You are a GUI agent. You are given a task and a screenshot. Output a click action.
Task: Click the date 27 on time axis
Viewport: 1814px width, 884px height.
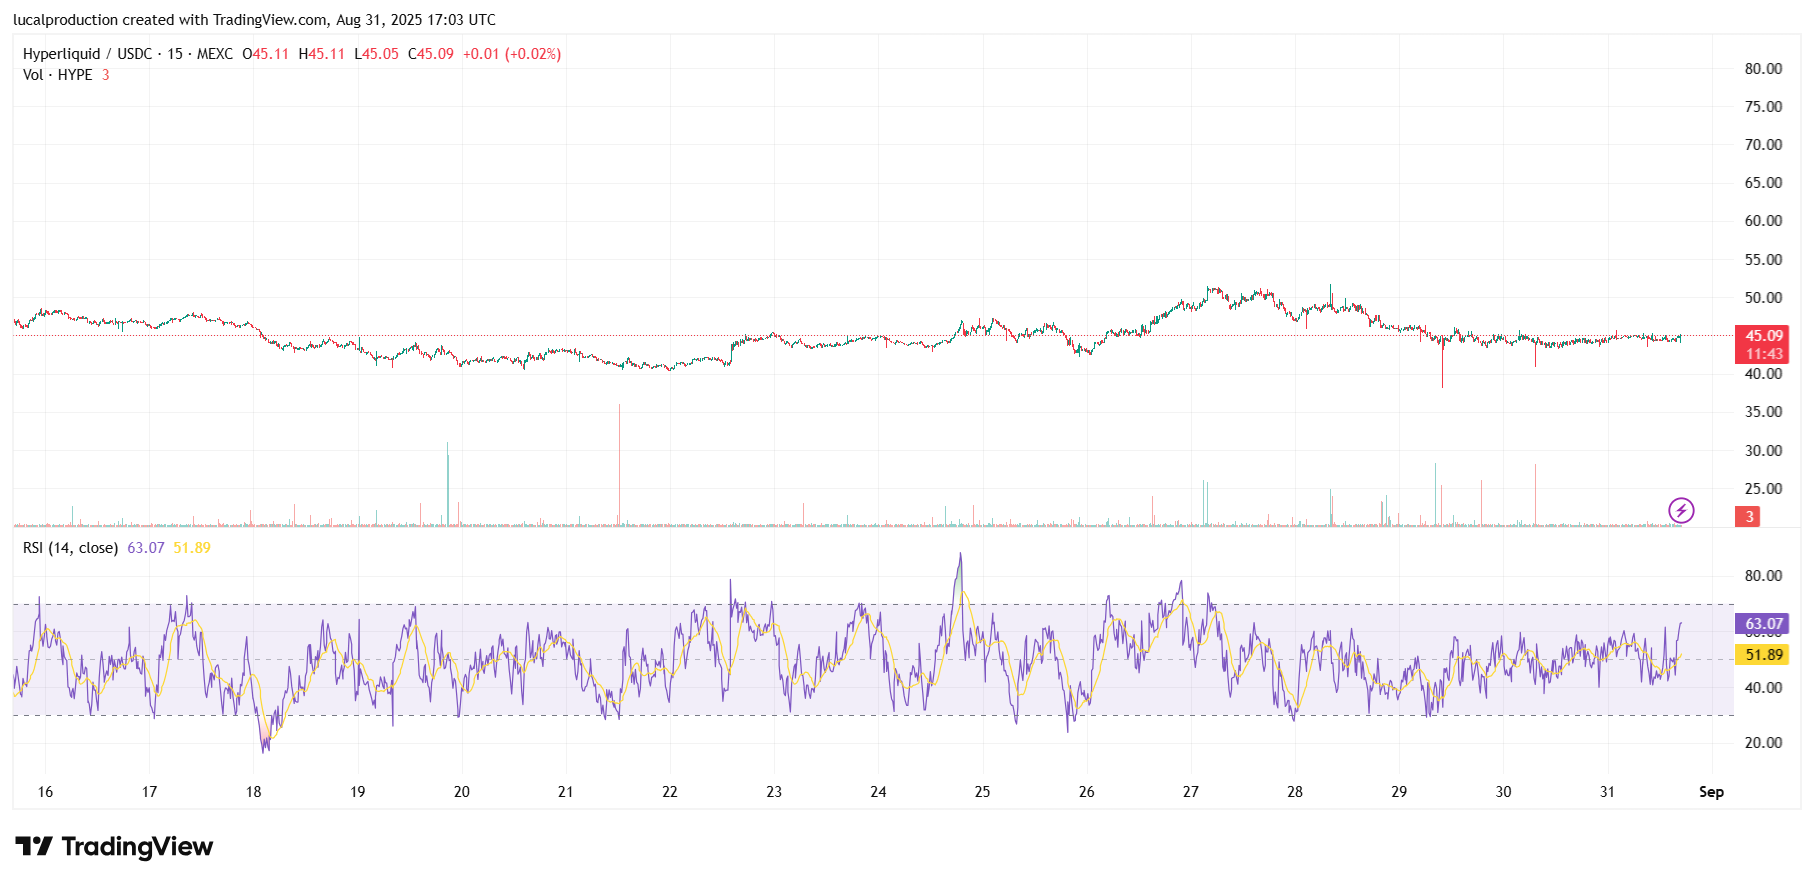[x=1191, y=792]
